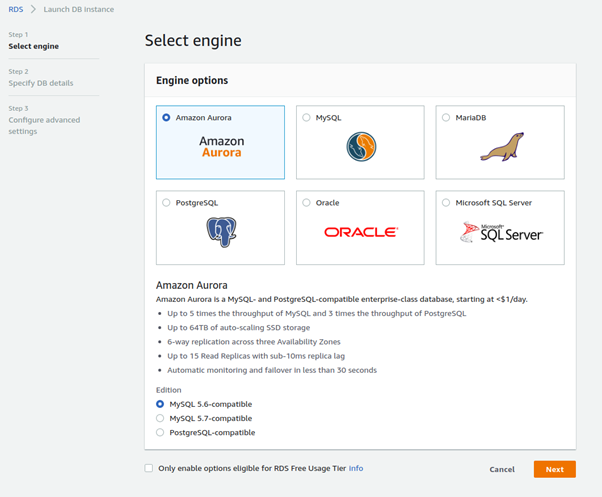The height and width of the screenshot is (497, 602).
Task: Enable the RDS Free Usage Tier checkbox
Action: click(x=149, y=468)
